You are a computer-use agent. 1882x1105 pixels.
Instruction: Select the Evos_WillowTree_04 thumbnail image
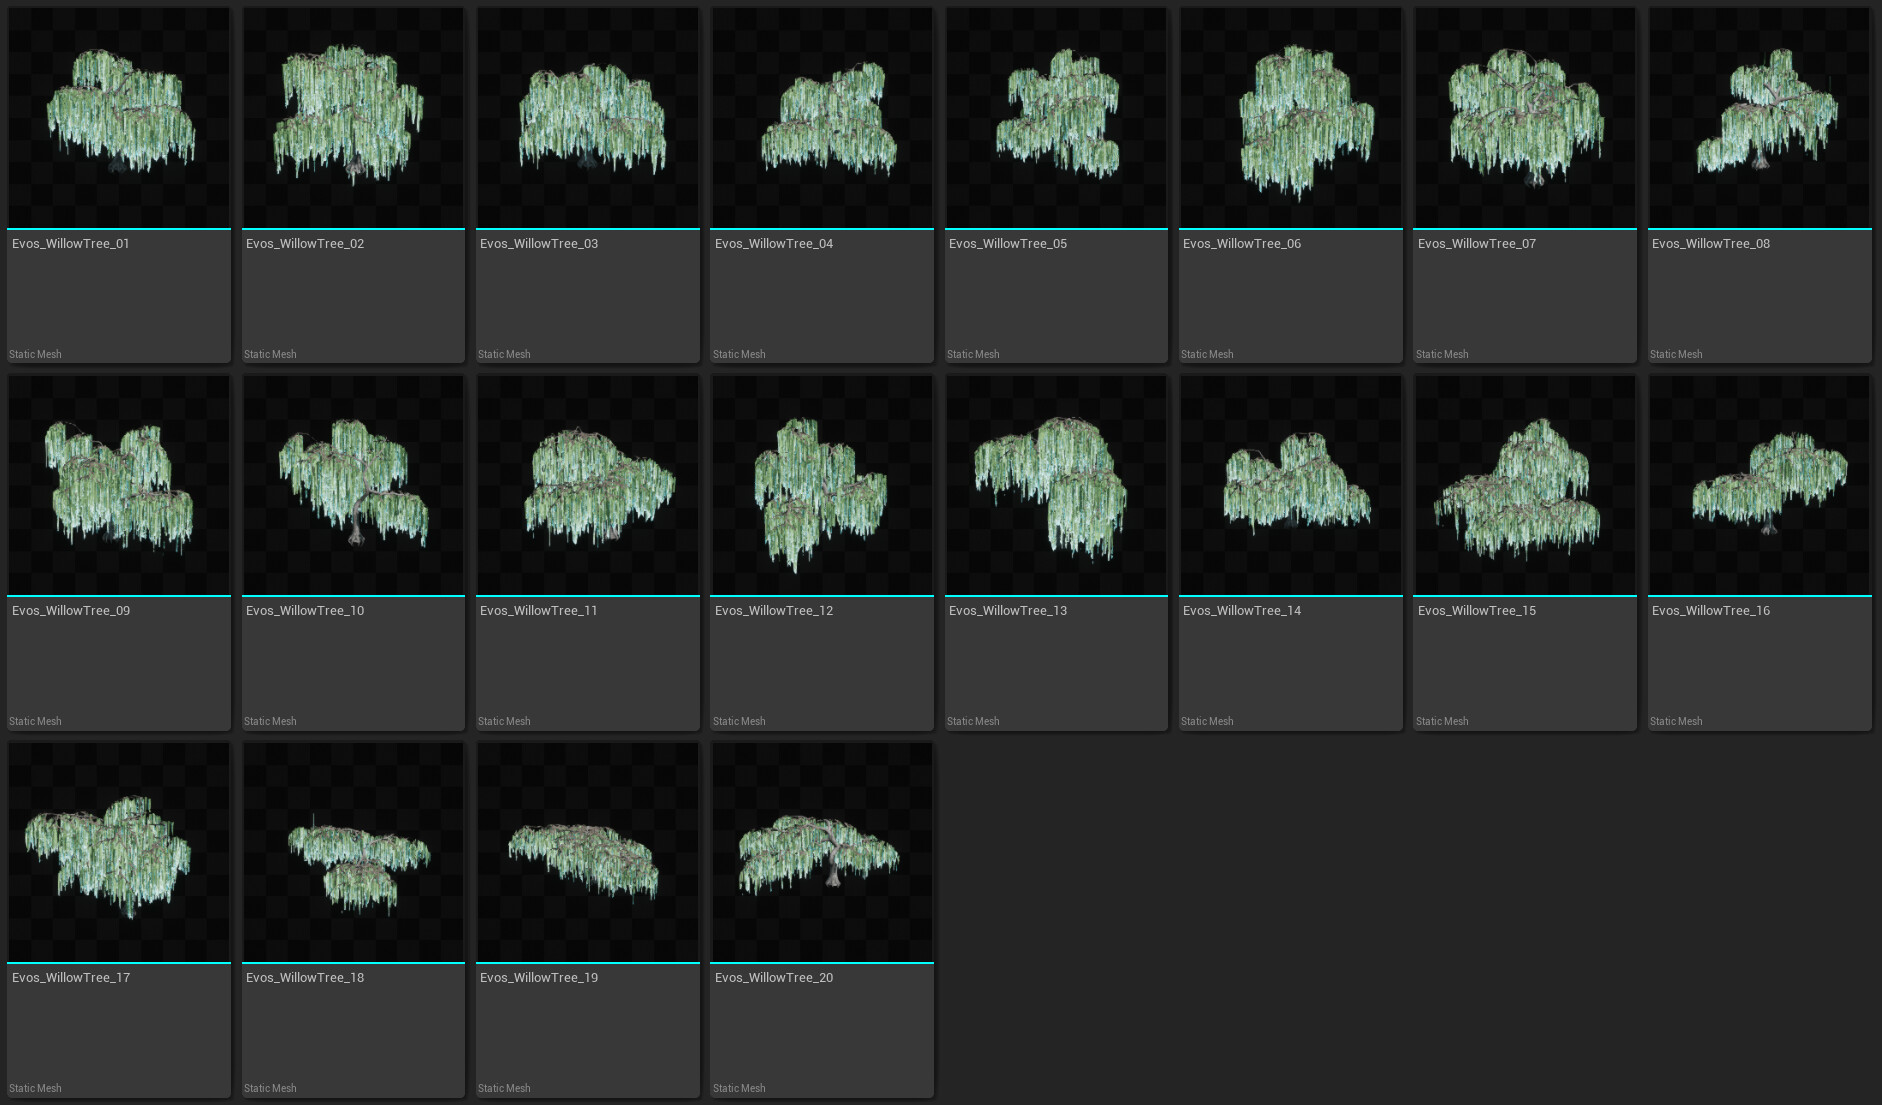[822, 118]
